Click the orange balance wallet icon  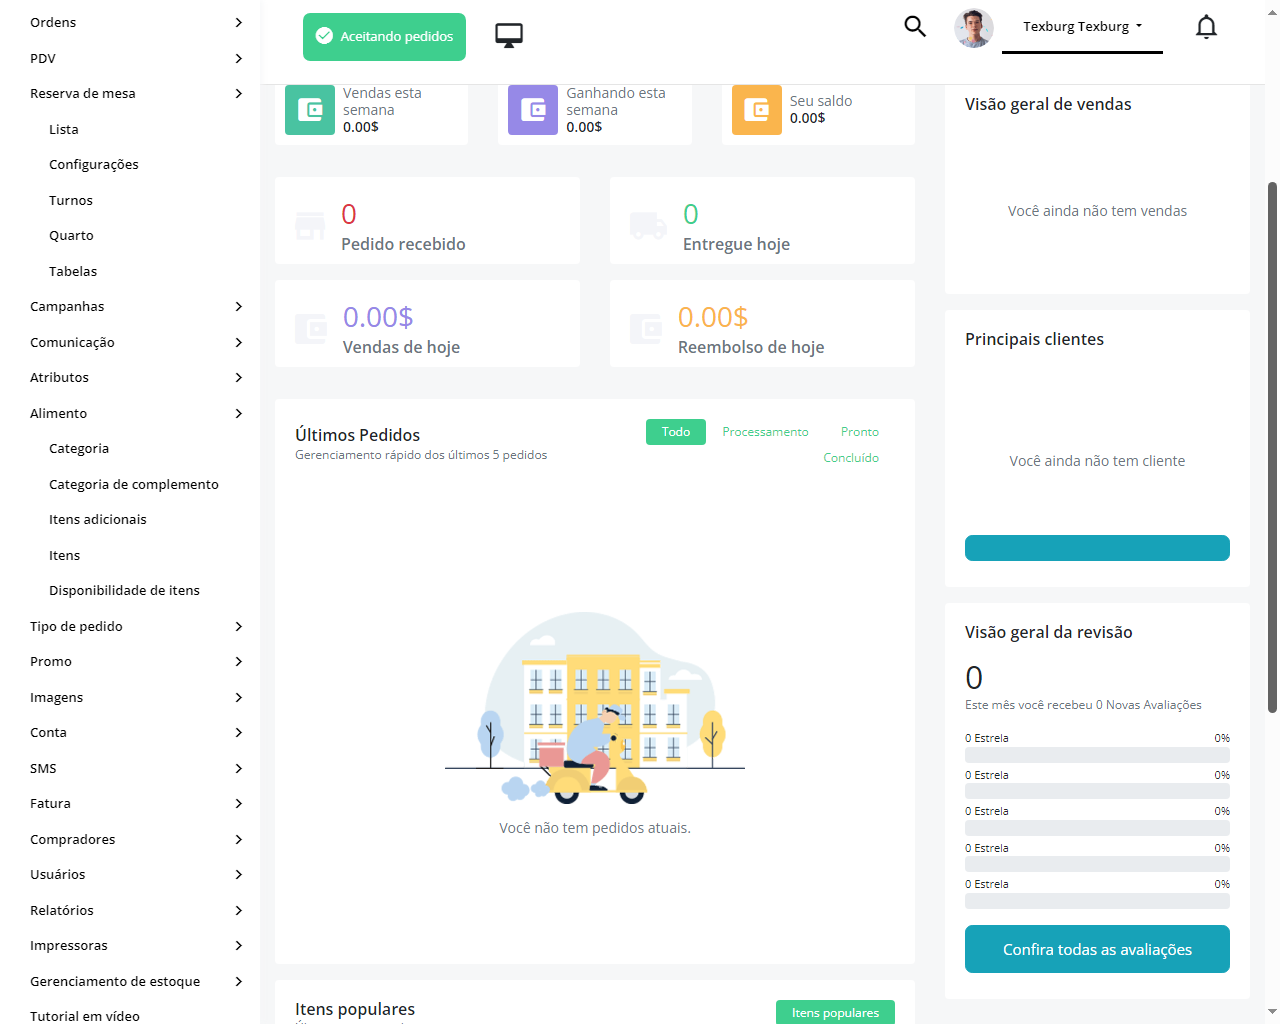pos(757,110)
